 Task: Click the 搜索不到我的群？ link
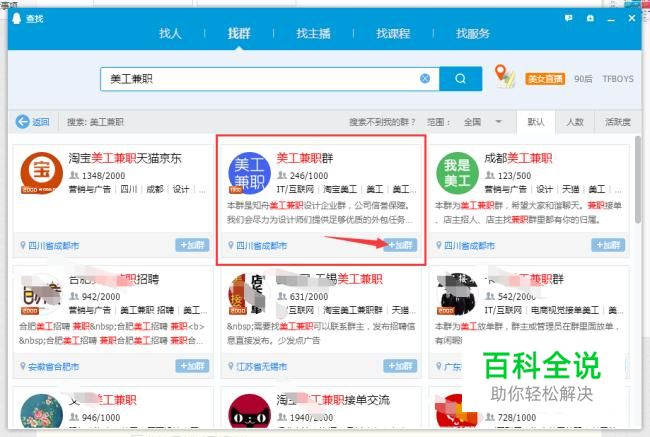[x=382, y=122]
